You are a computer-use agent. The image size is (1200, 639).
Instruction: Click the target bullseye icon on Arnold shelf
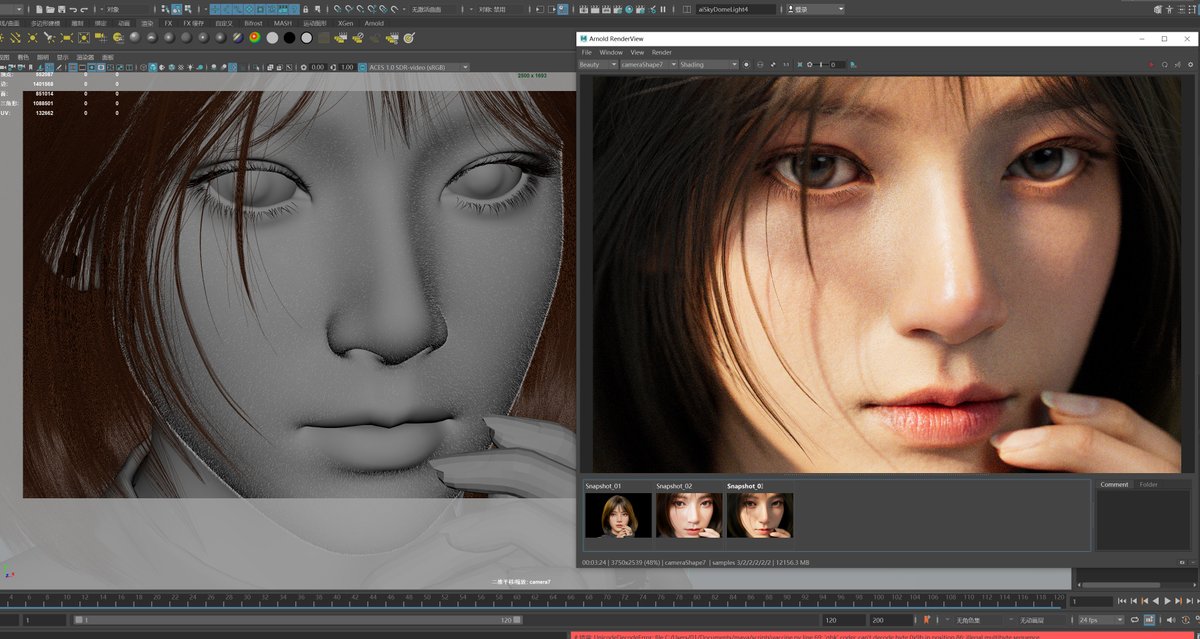(x=409, y=37)
